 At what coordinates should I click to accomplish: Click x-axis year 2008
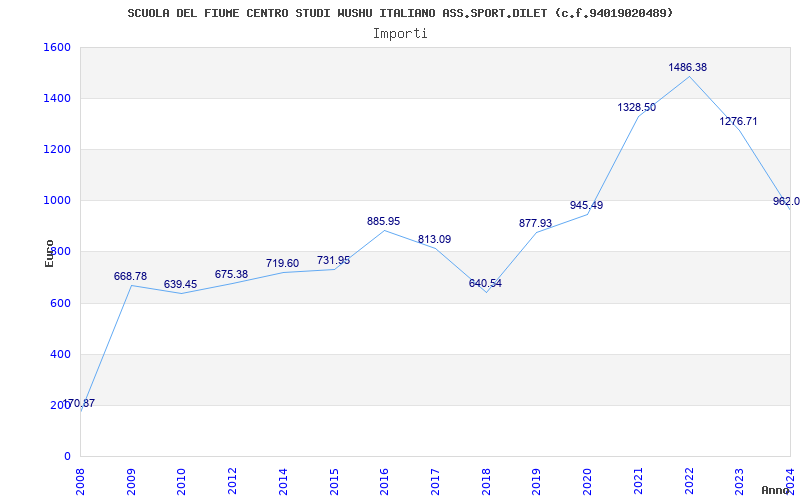pyautogui.click(x=80, y=481)
